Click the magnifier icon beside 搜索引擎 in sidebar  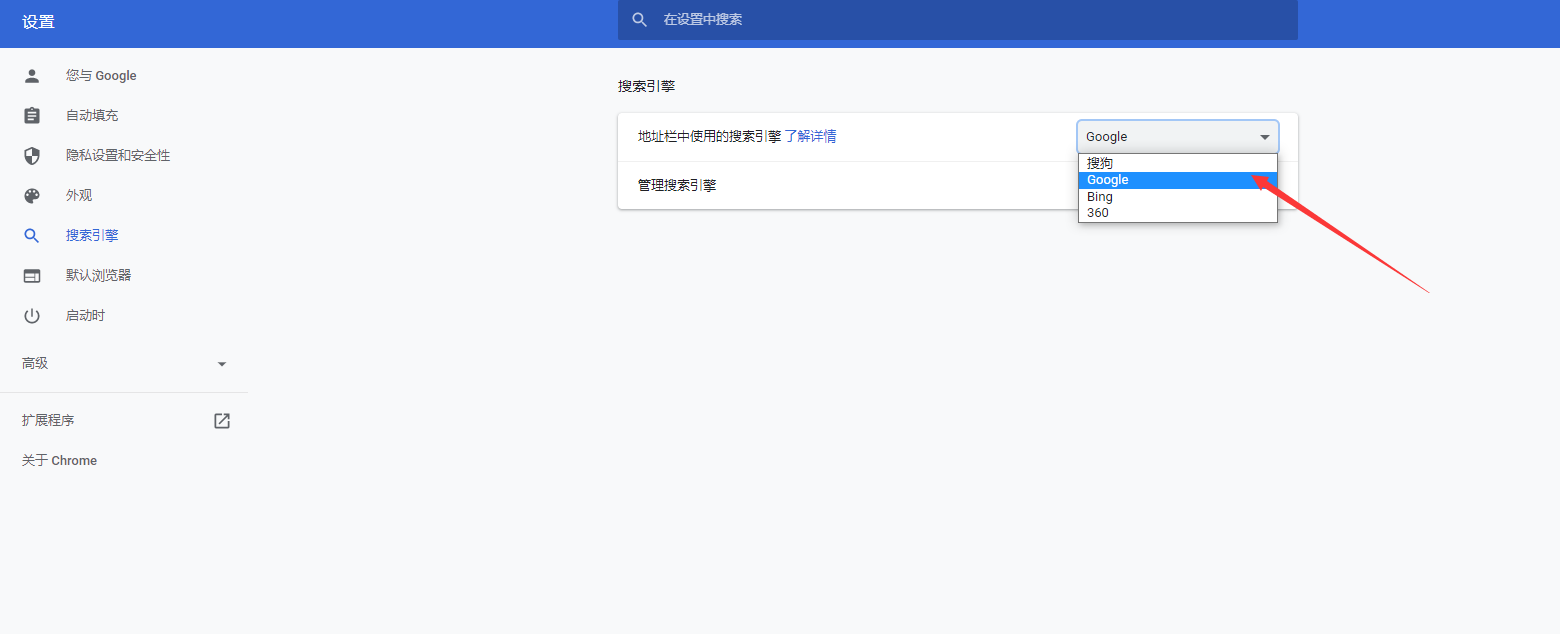click(x=32, y=236)
